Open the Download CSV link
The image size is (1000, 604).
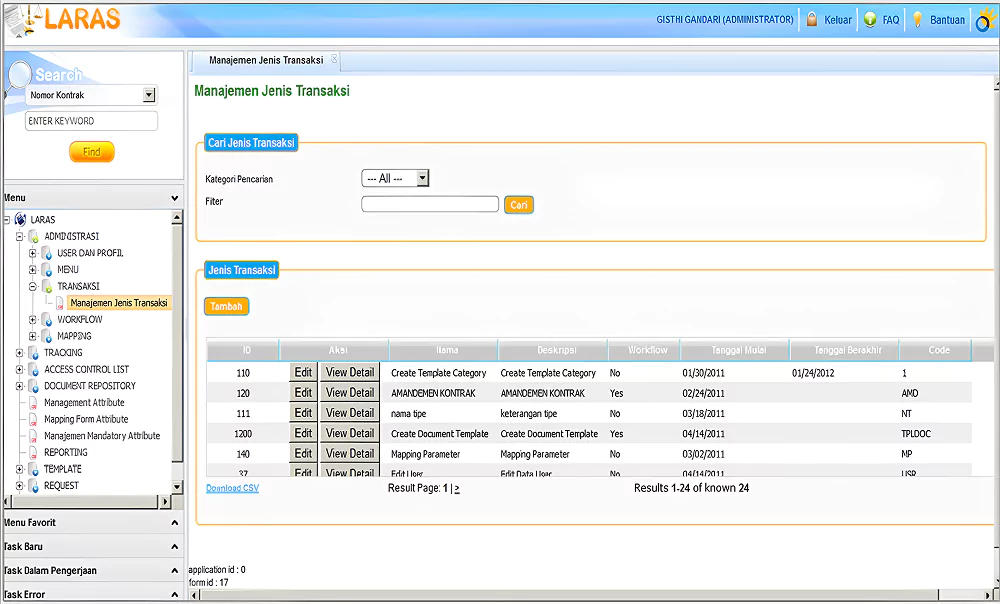point(232,489)
